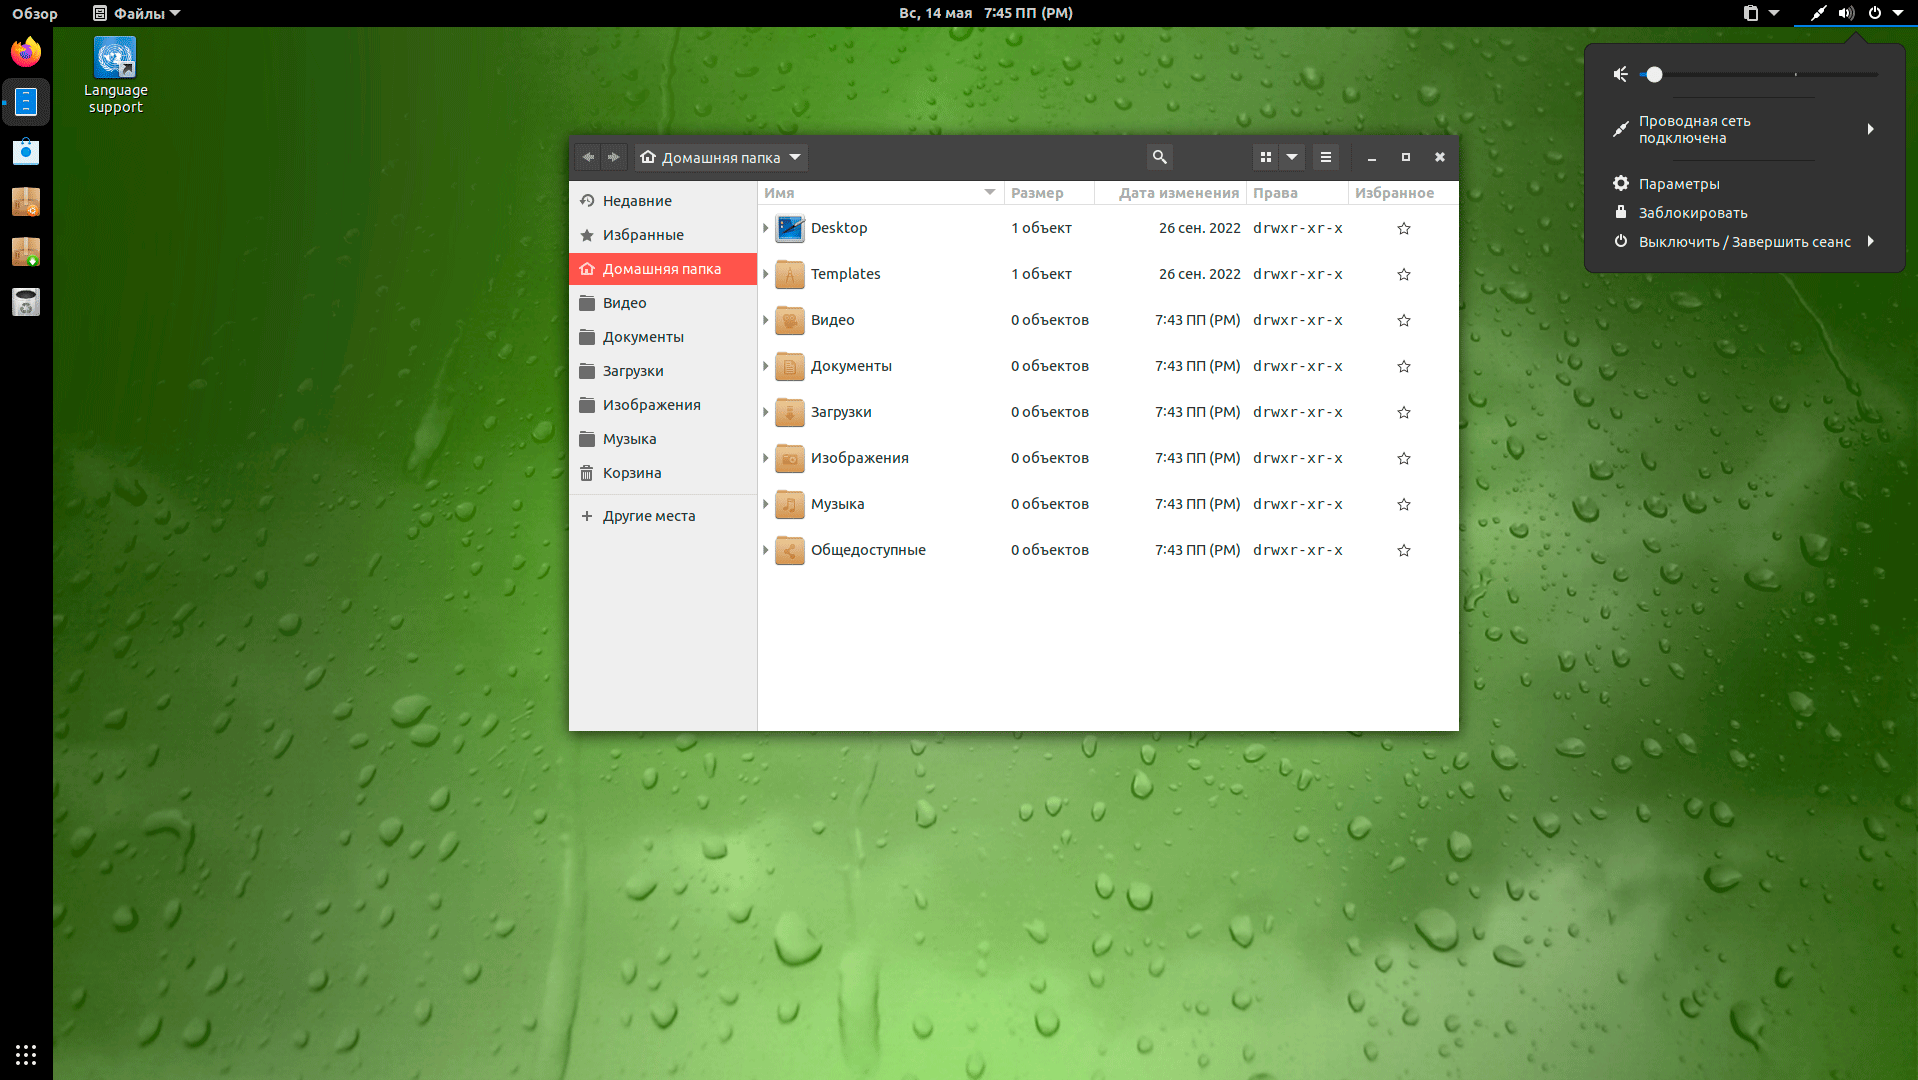Open the view options dropdown arrow

coord(1292,157)
